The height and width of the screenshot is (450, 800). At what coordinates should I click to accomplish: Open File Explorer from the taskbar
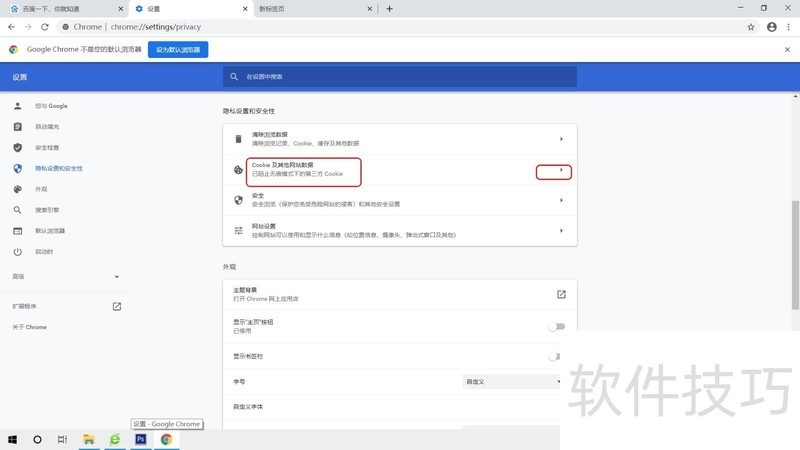[89, 439]
